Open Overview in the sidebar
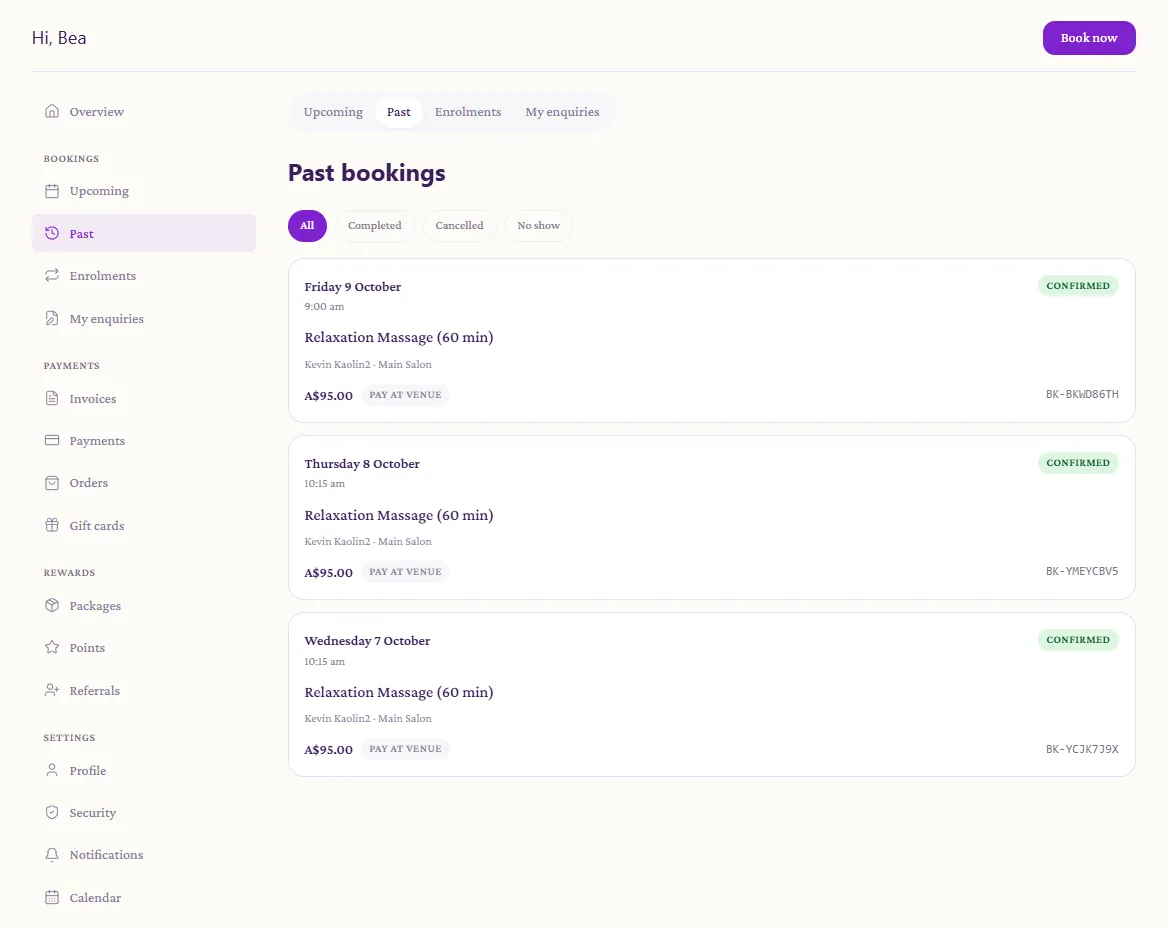The height and width of the screenshot is (929, 1169). pyautogui.click(x=144, y=111)
